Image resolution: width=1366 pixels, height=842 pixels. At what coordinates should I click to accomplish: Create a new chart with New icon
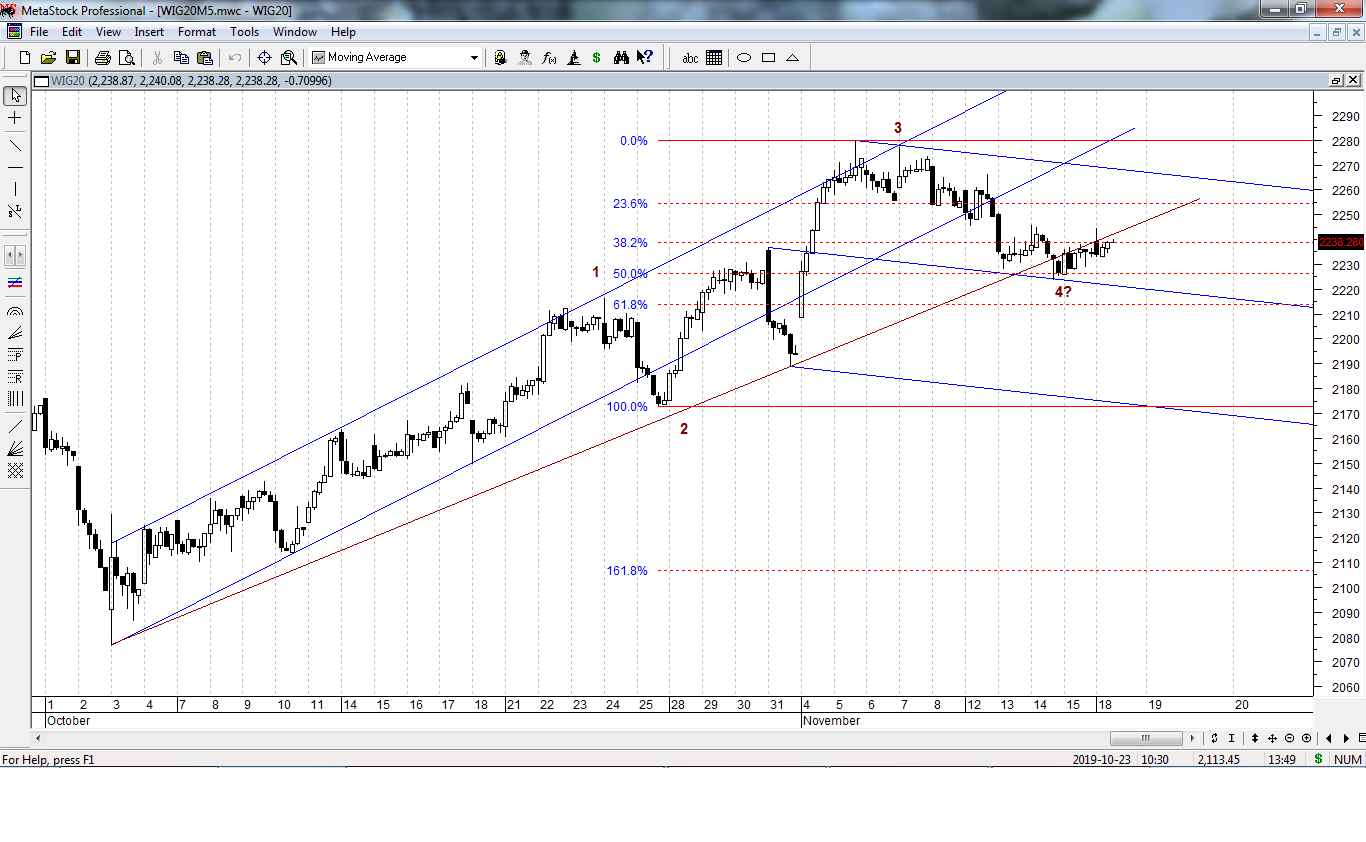(x=25, y=58)
